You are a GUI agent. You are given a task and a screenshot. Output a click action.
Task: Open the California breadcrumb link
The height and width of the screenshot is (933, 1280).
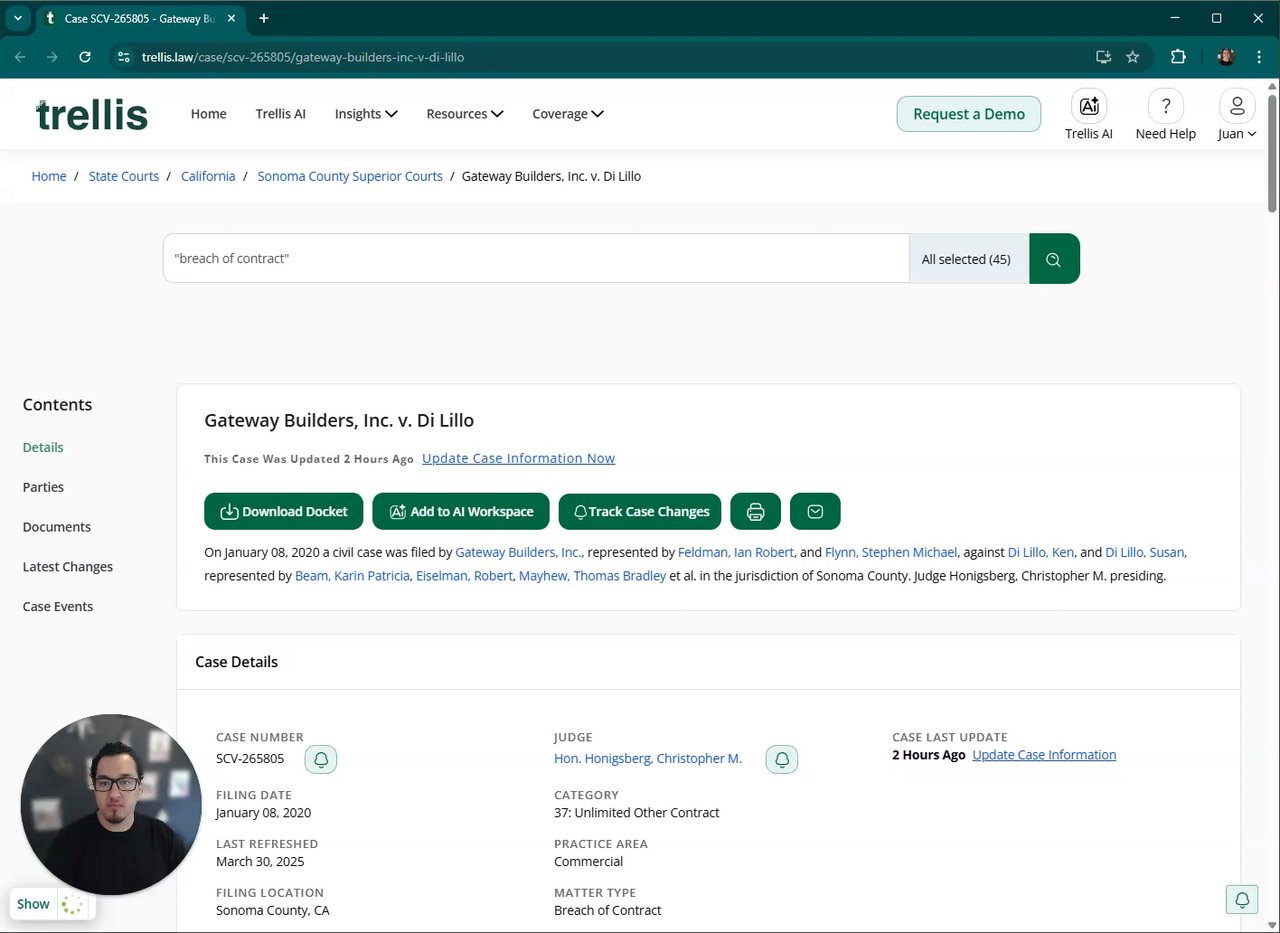(x=208, y=176)
